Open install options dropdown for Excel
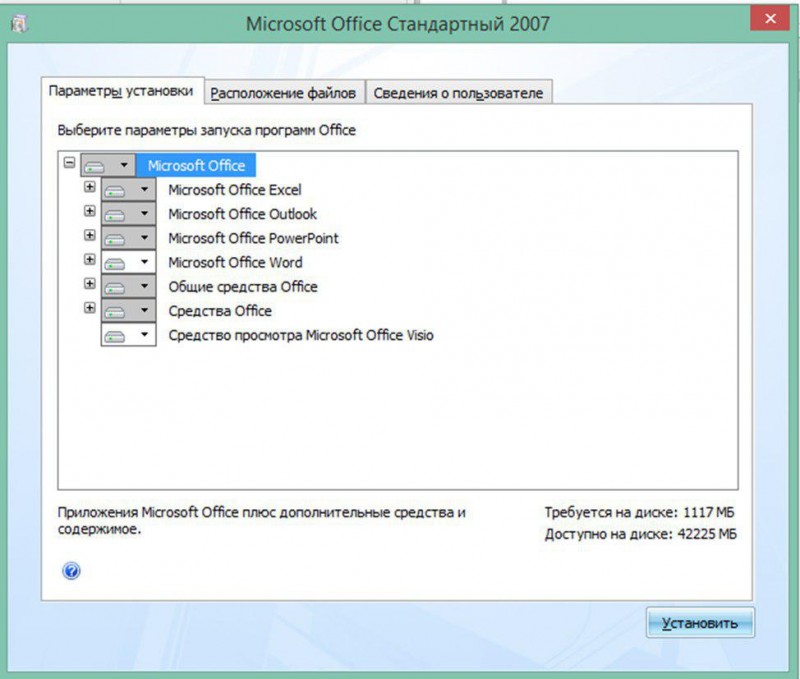 [x=129, y=190]
